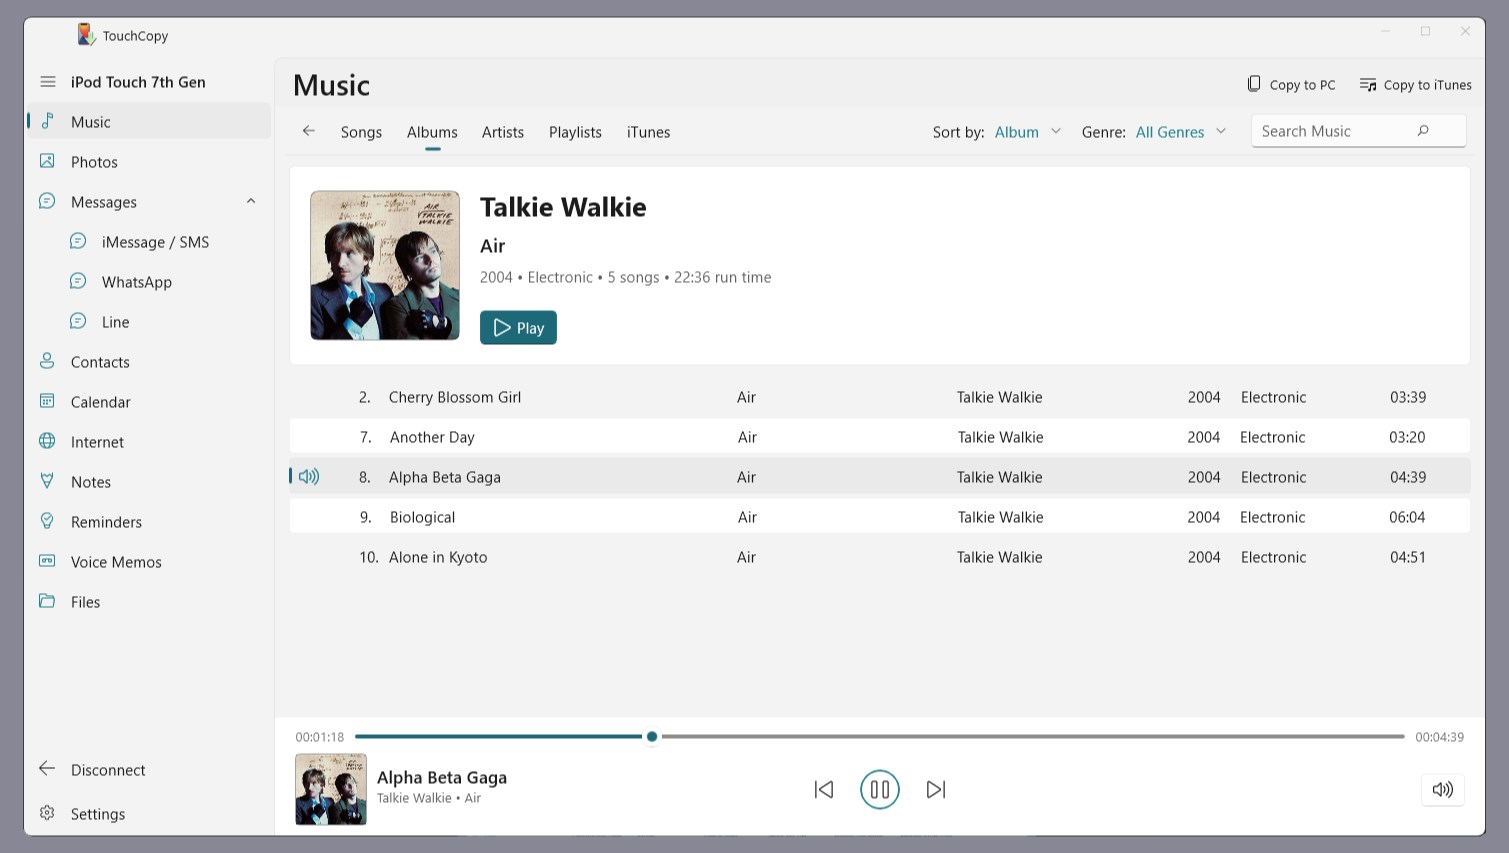The height and width of the screenshot is (853, 1509).
Task: Select Music in the sidebar
Action: tap(148, 122)
